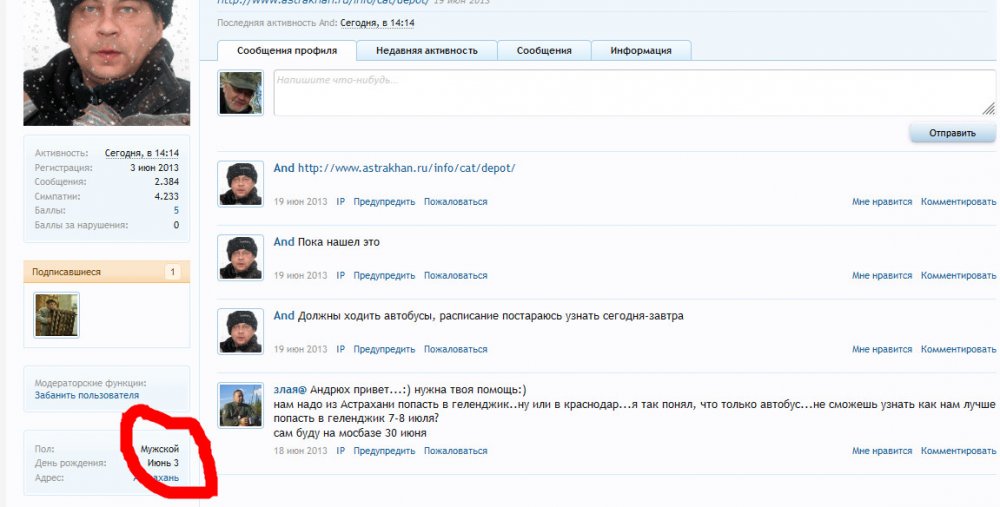Open the large profile avatar photo

click(x=106, y=60)
